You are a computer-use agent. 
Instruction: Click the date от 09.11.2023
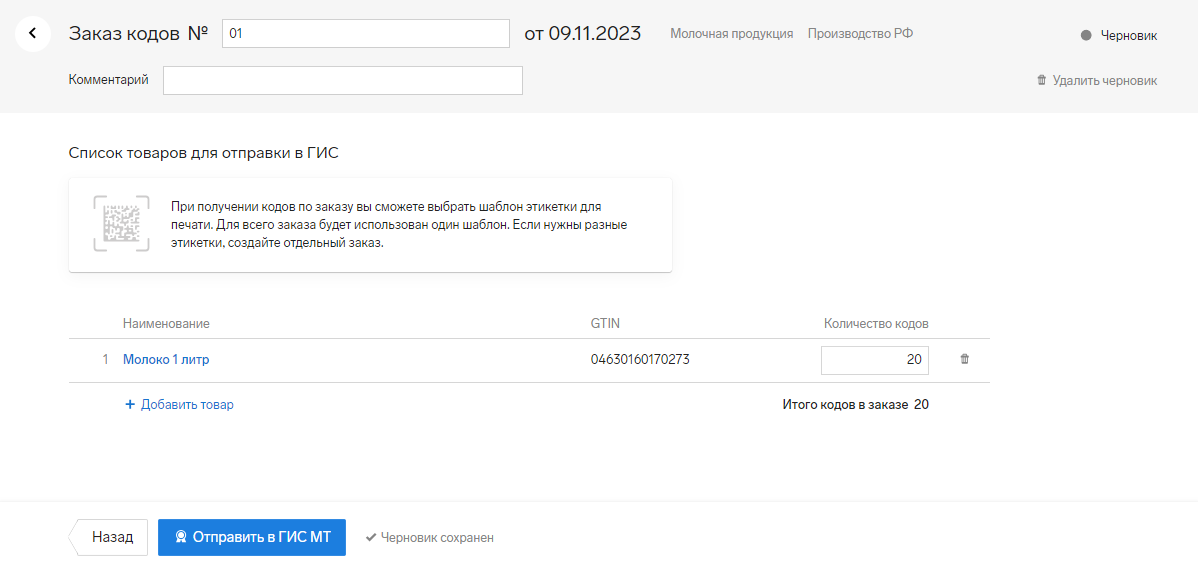(x=582, y=34)
